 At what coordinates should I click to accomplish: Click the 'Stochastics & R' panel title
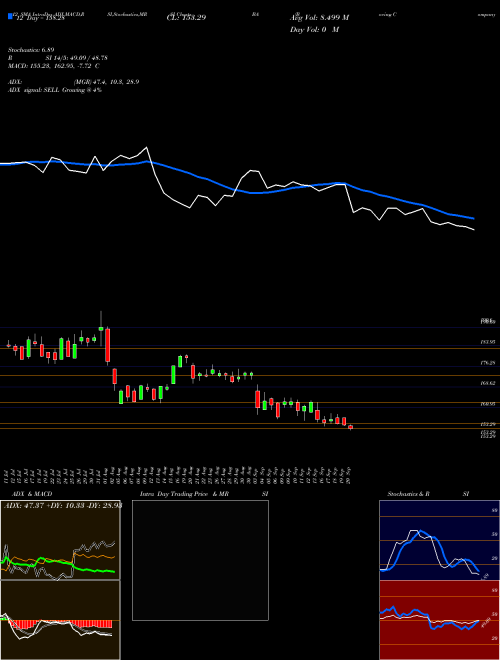click(409, 494)
